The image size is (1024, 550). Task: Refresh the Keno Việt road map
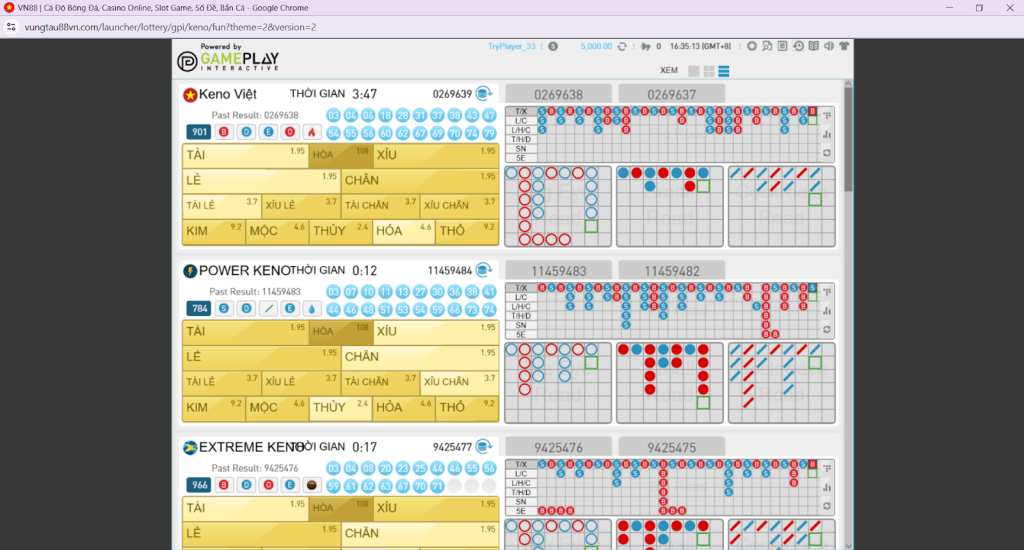827,153
